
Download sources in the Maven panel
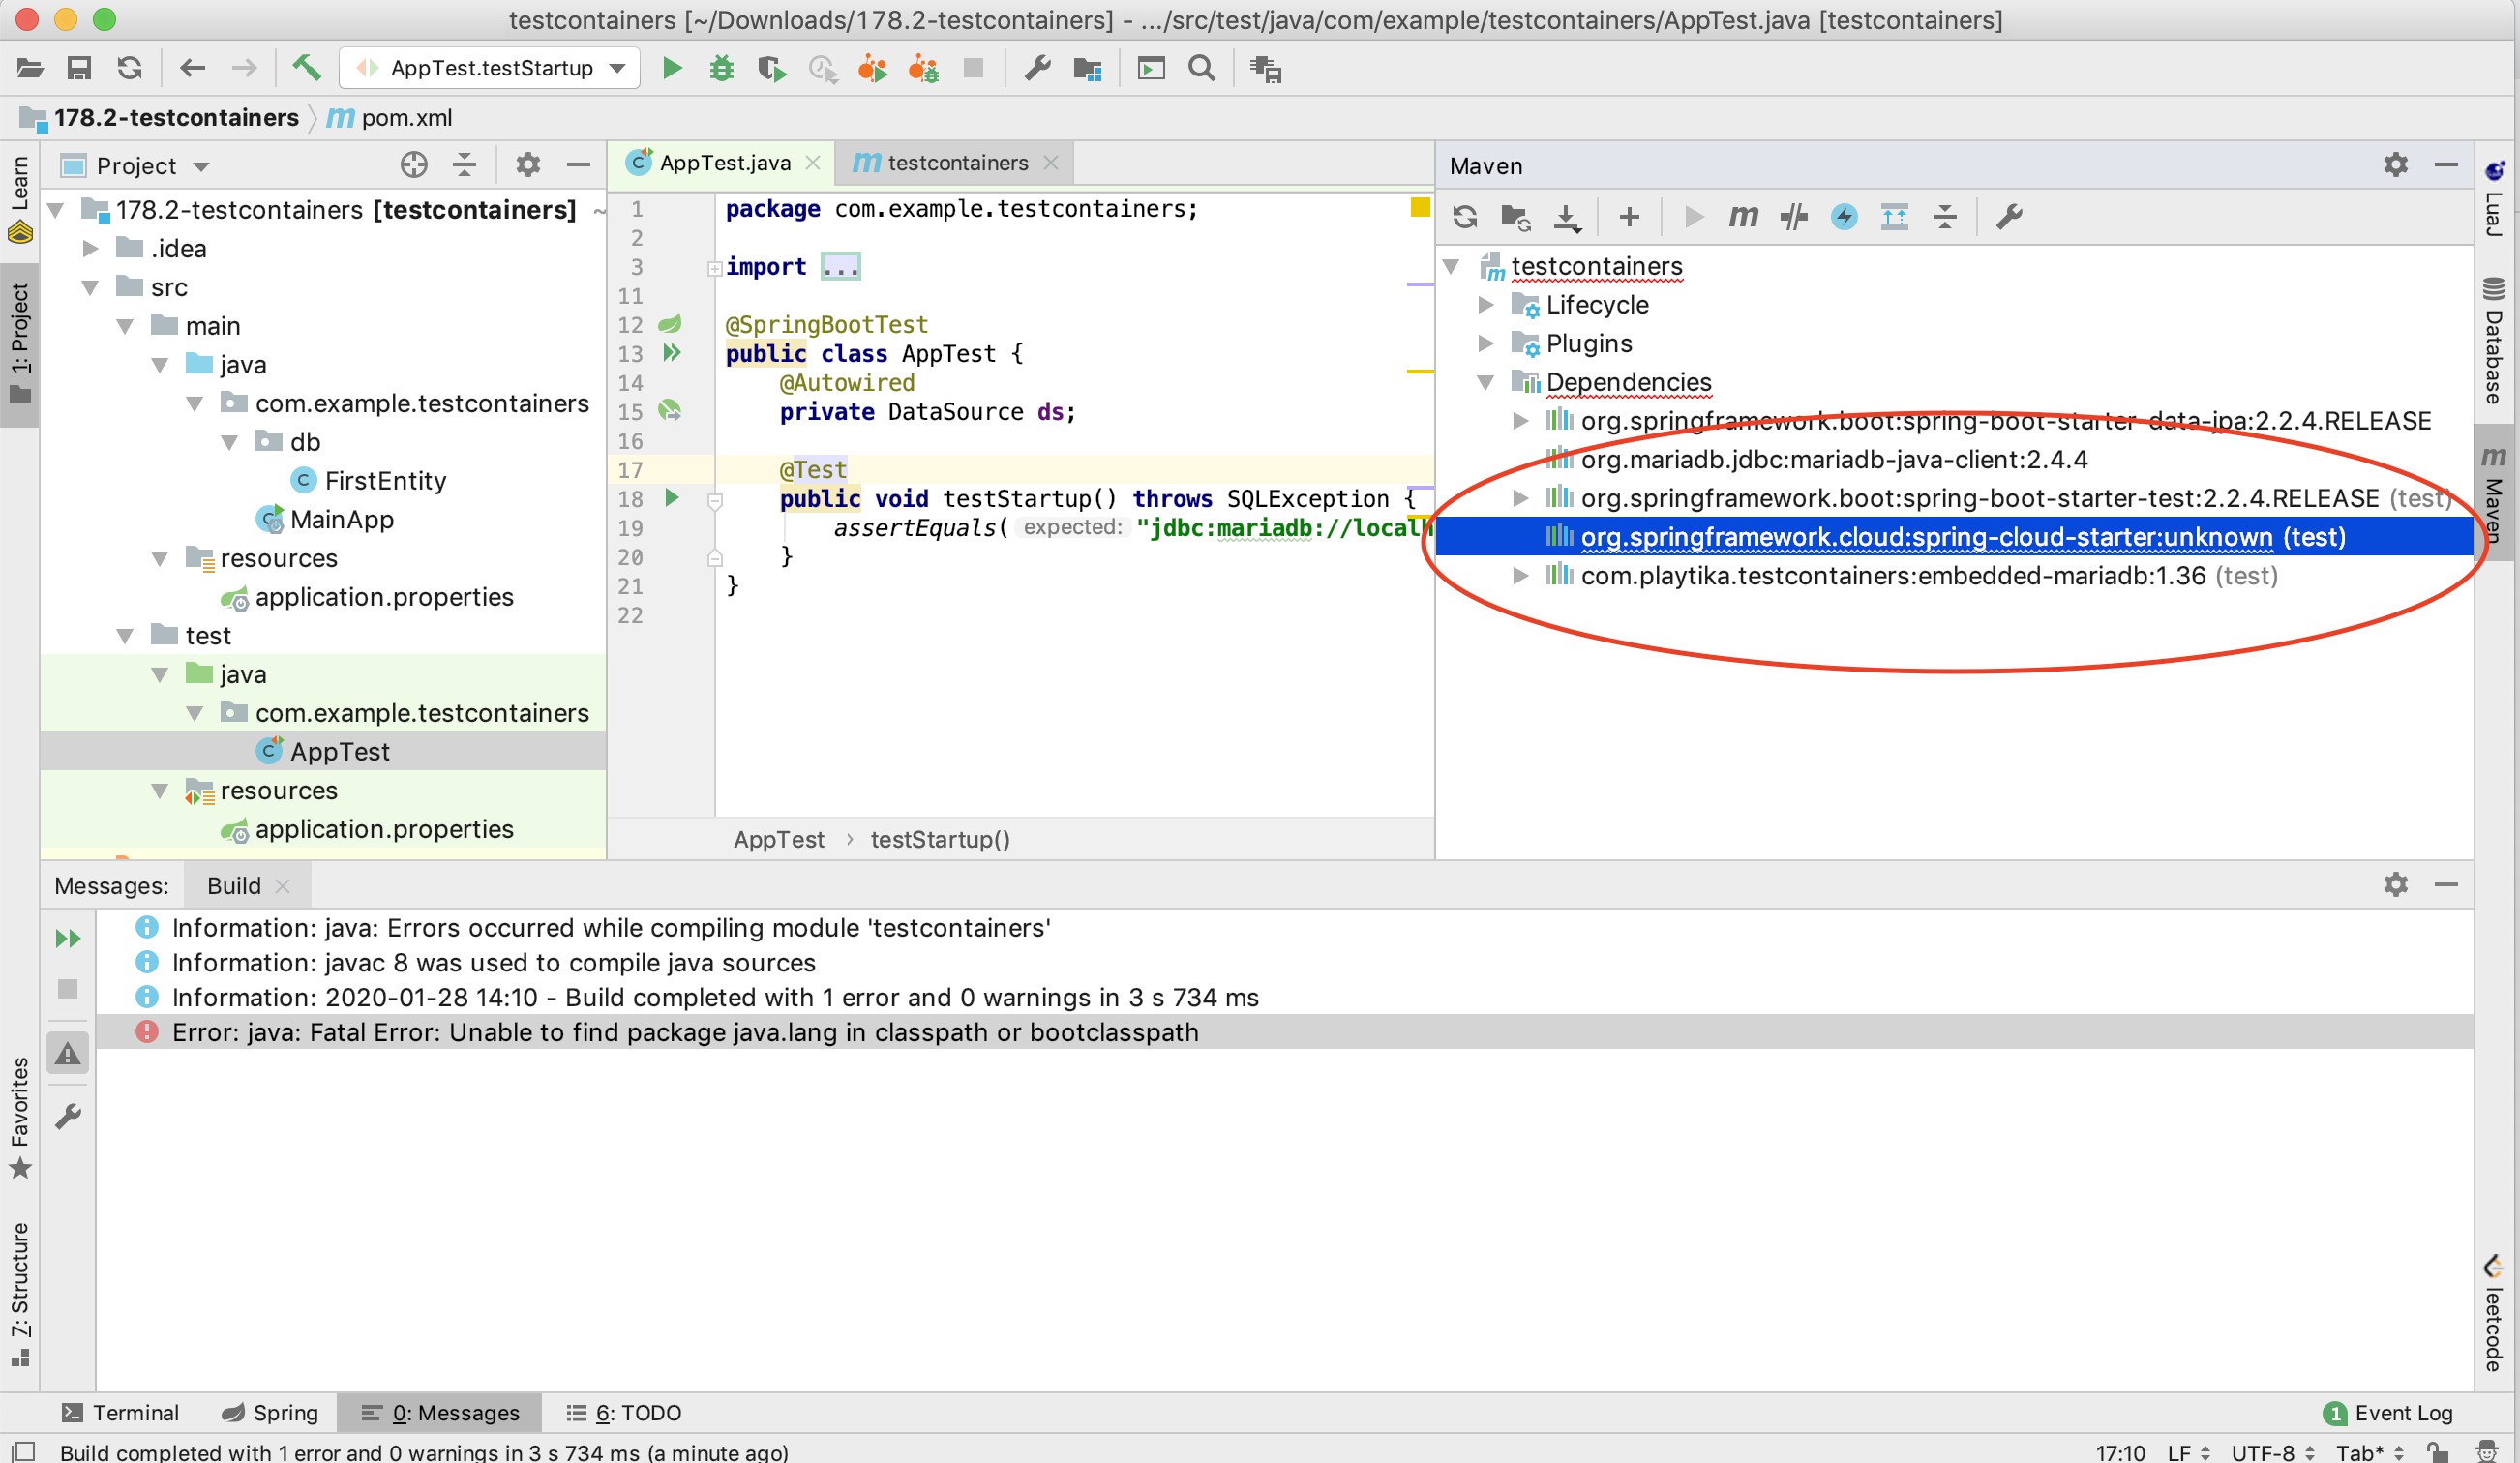1567,217
